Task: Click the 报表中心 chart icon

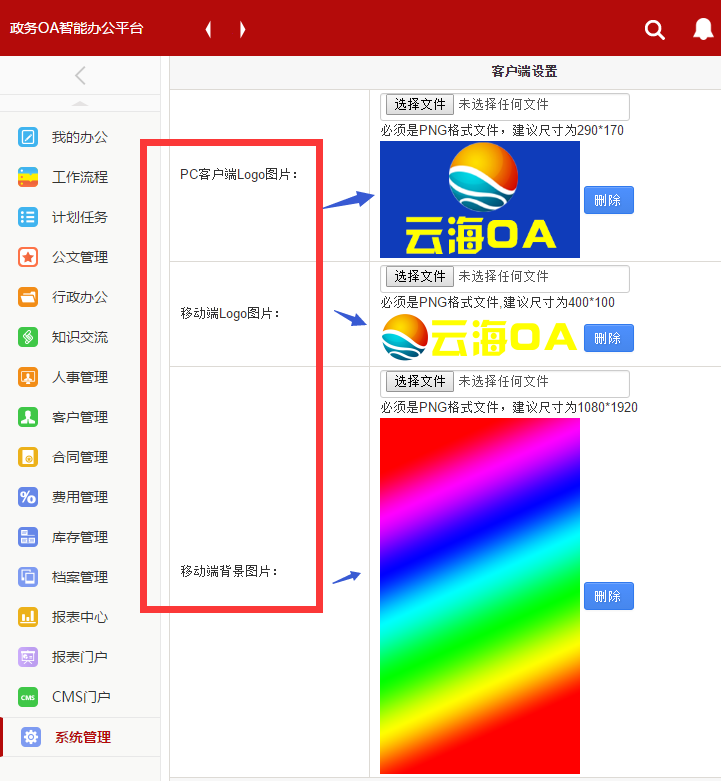Action: coord(28,617)
